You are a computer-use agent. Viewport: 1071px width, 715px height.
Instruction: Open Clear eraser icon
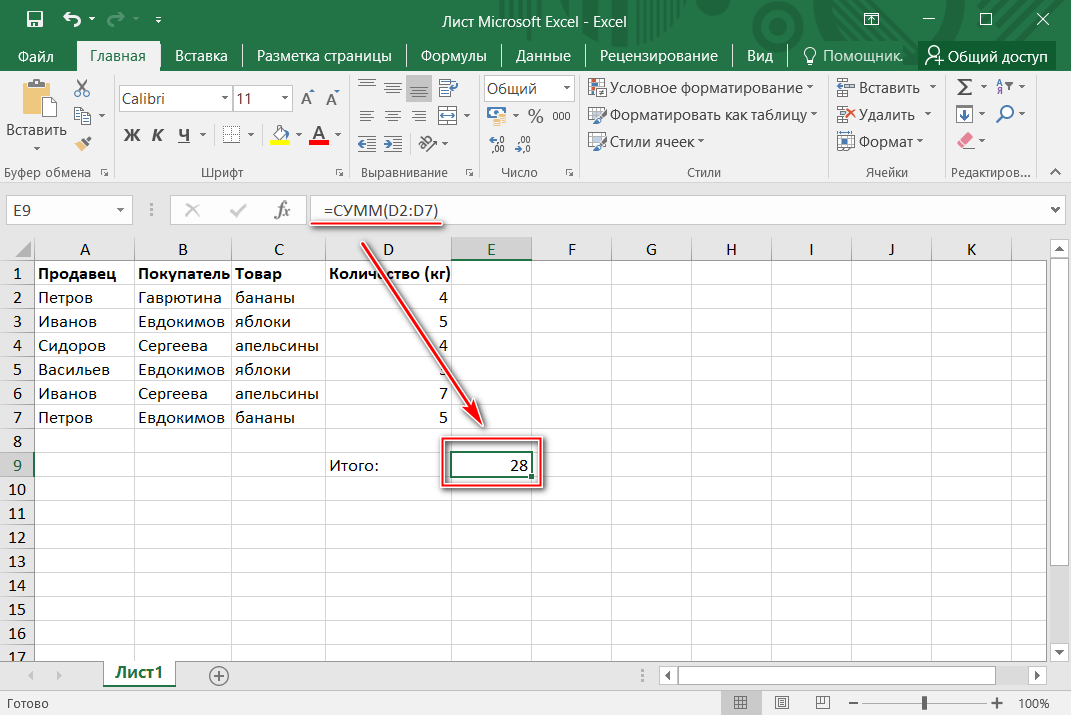click(x=965, y=141)
